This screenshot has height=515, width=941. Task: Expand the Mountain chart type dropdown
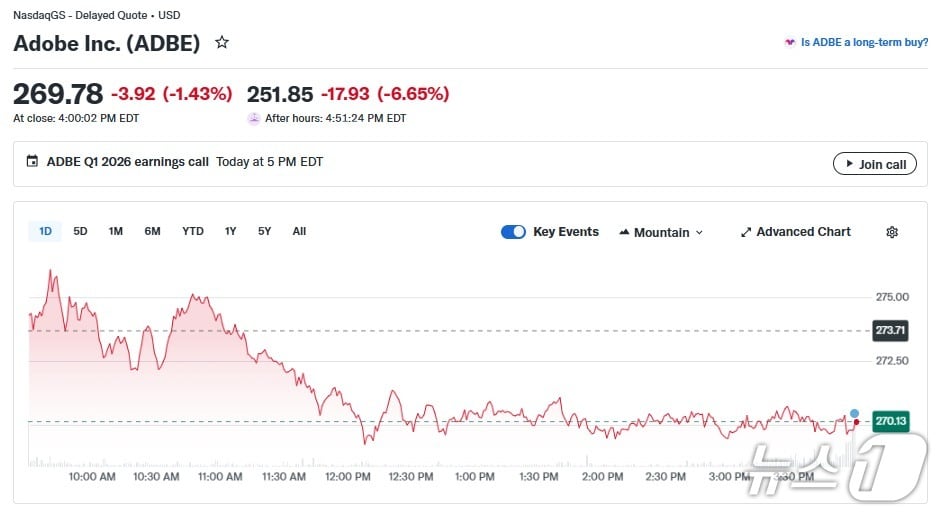pyautogui.click(x=699, y=232)
